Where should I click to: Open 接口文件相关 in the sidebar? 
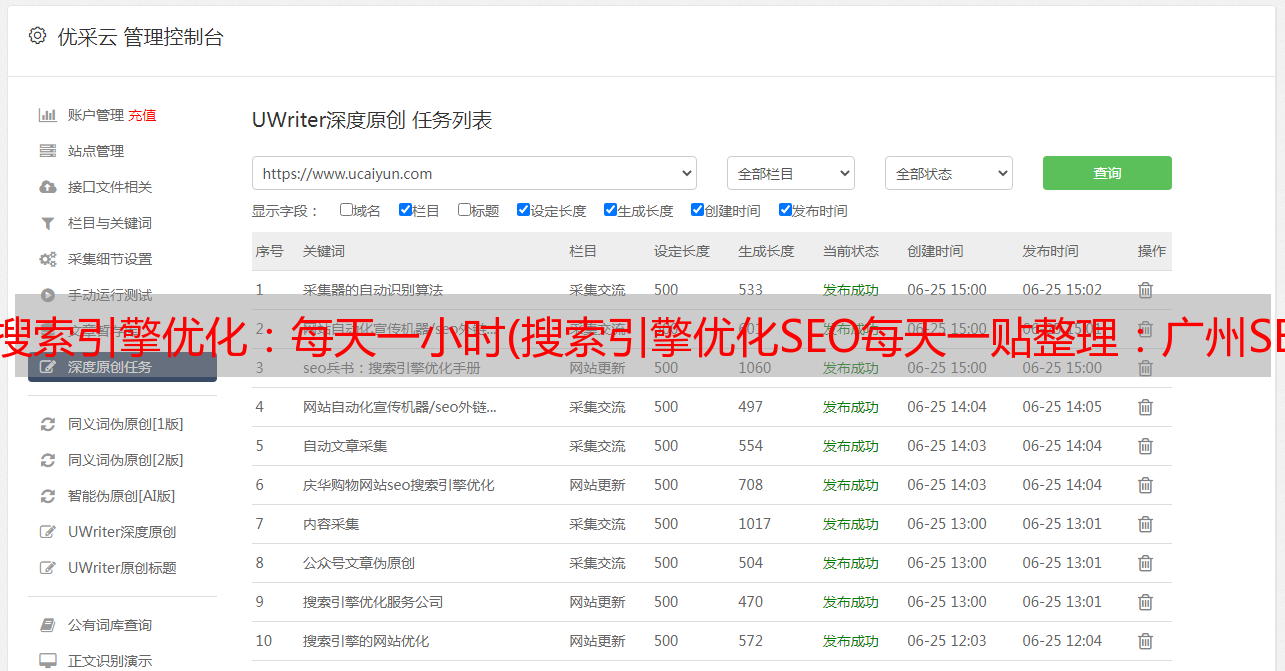click(110, 187)
